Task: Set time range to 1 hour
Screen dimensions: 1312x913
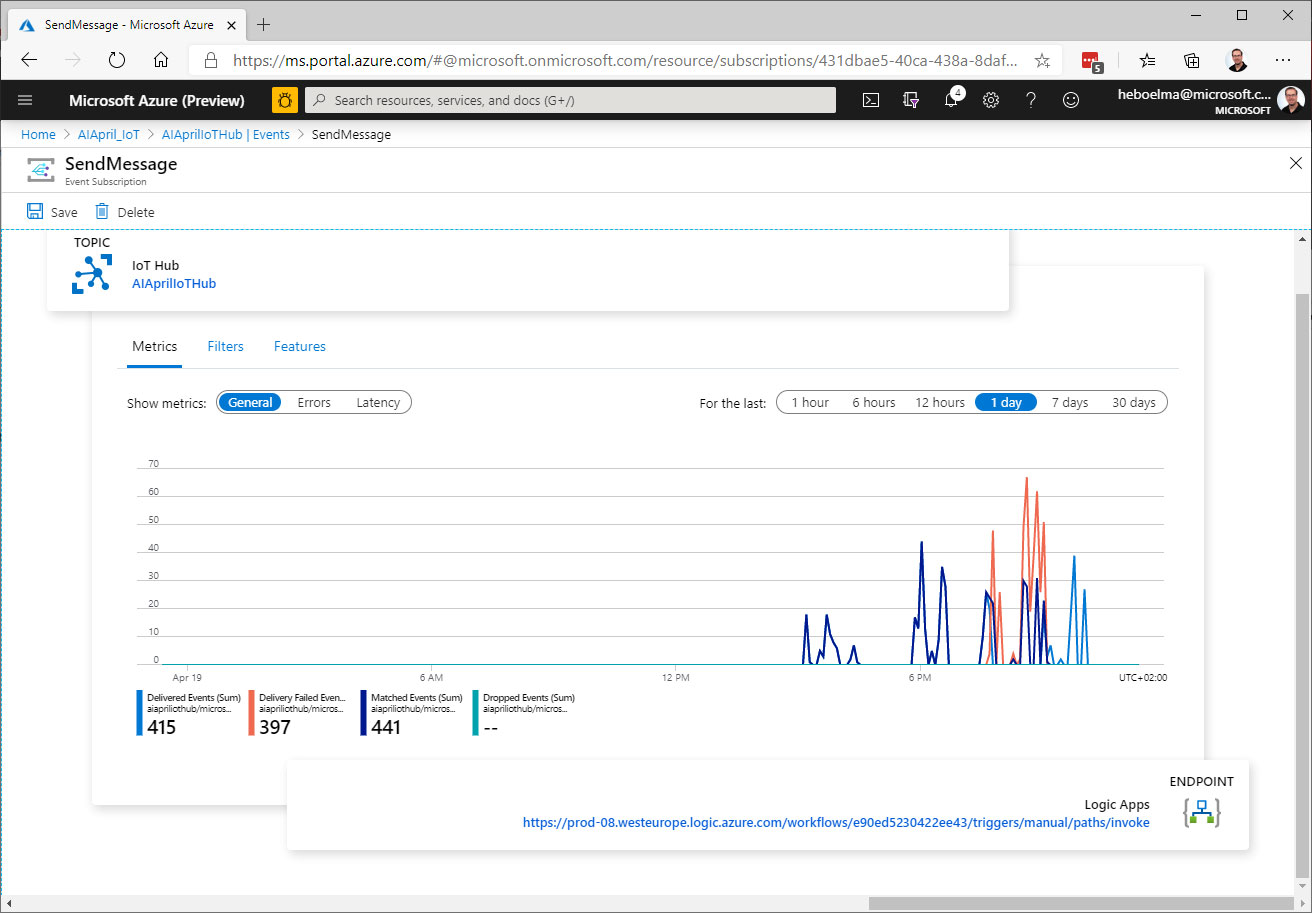Action: (810, 402)
